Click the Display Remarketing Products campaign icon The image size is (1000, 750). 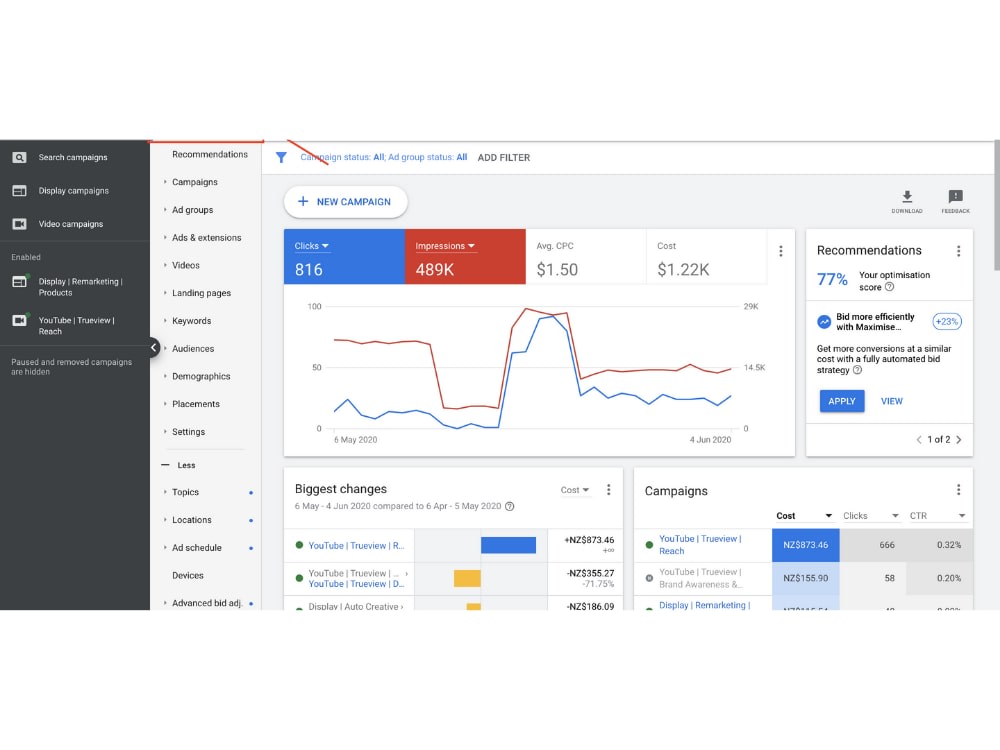(20, 281)
